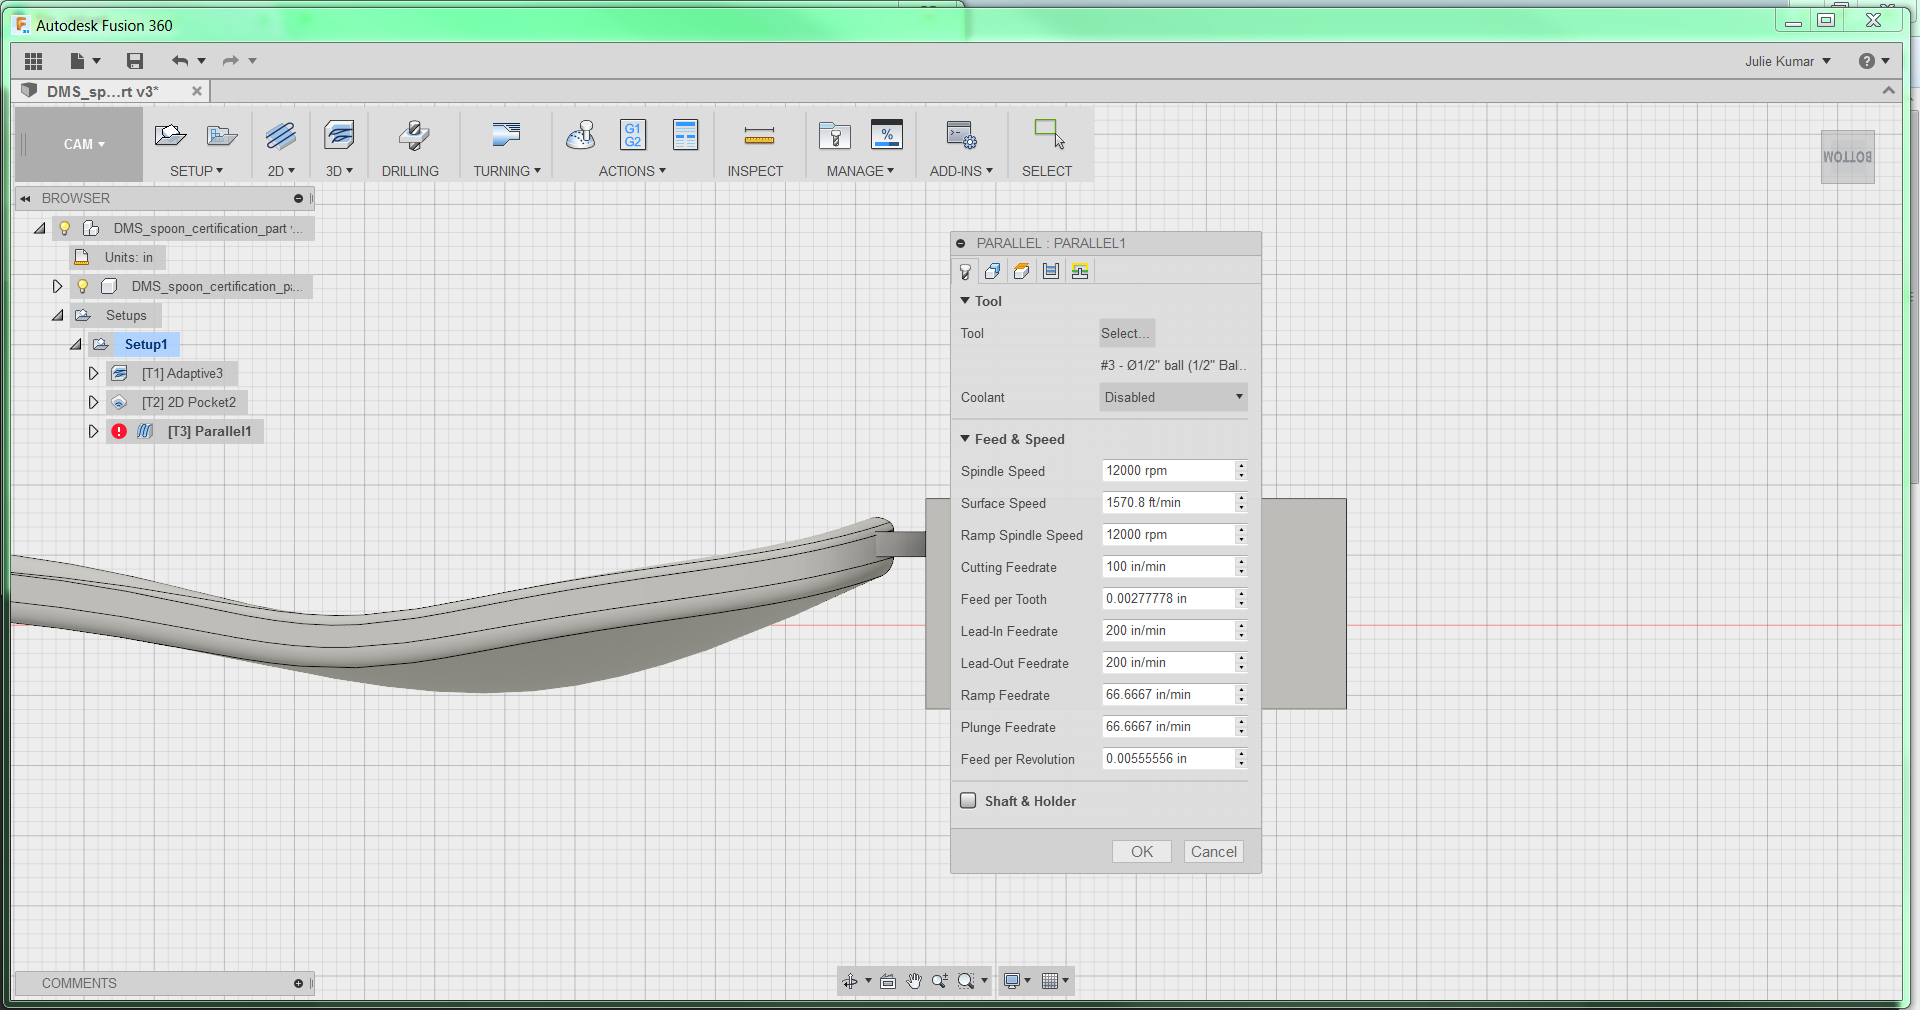This screenshot has width=1920, height=1010.
Task: Collapse the Feed & Speed section
Action: click(x=965, y=438)
